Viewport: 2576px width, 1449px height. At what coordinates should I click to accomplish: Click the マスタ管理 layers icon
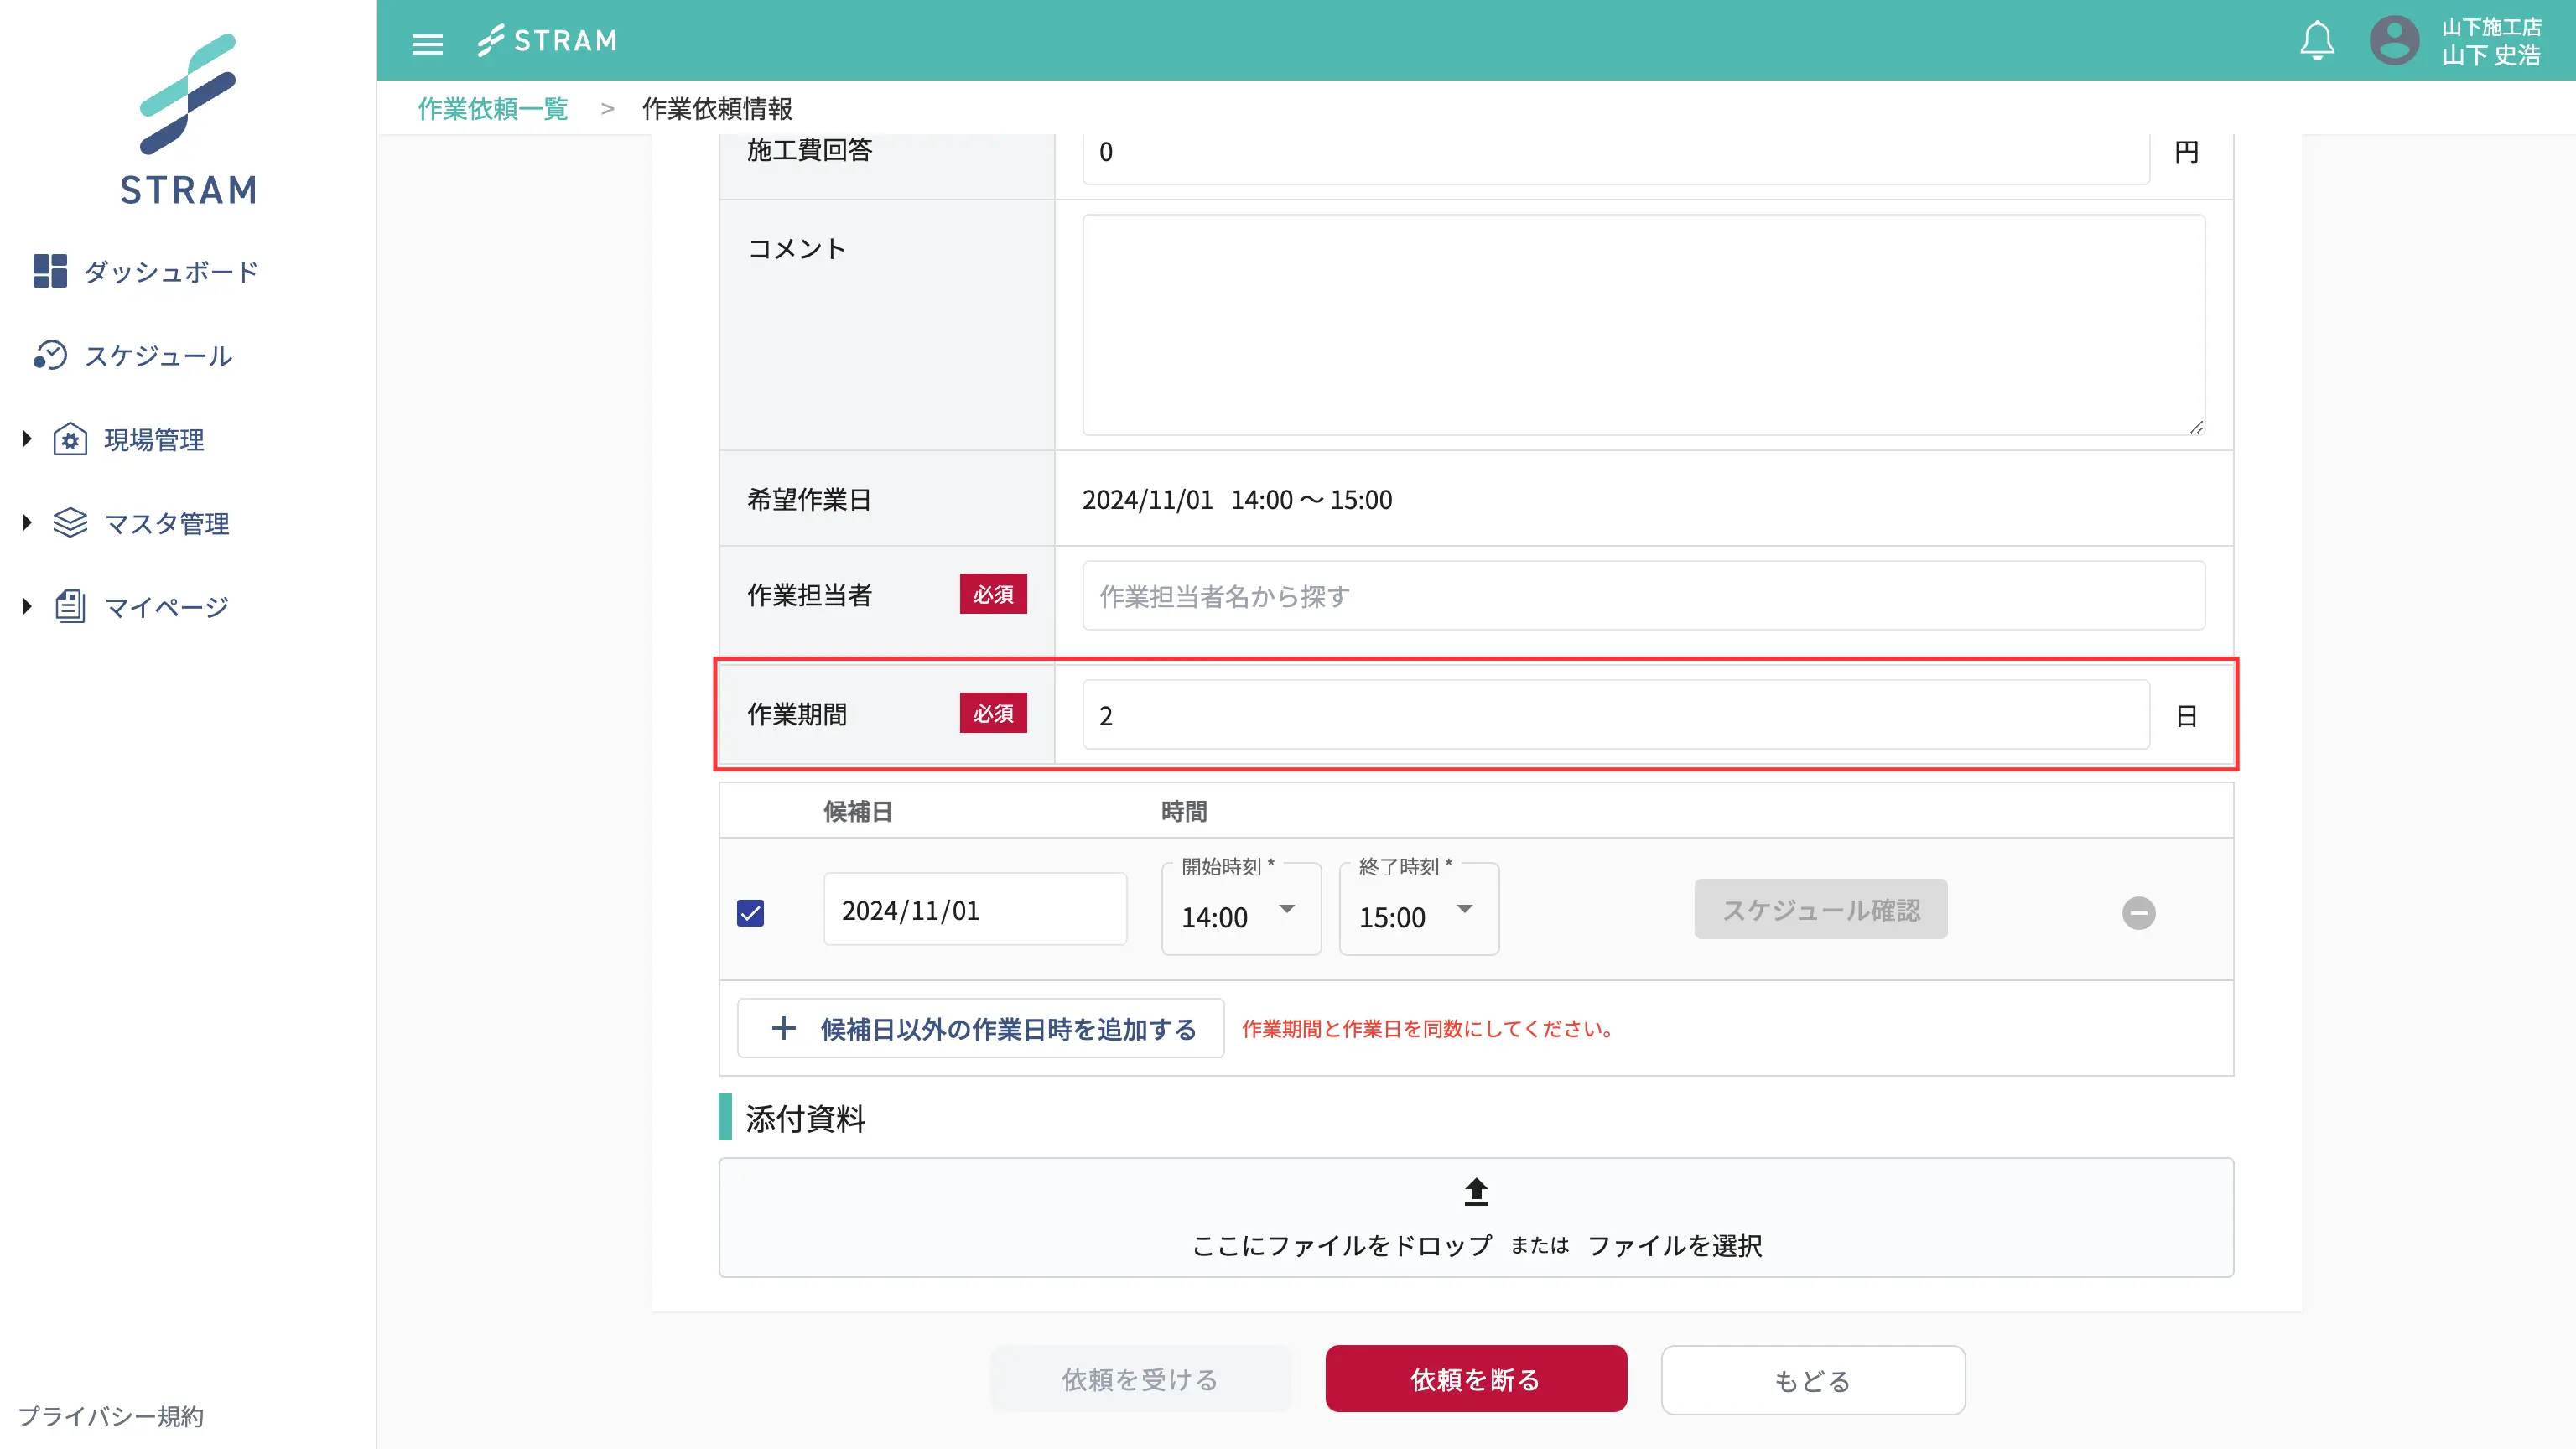coord(70,523)
